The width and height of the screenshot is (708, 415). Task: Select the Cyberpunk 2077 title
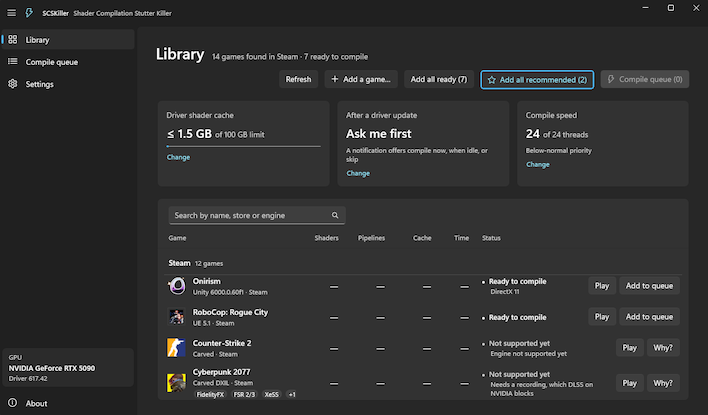(x=221, y=372)
